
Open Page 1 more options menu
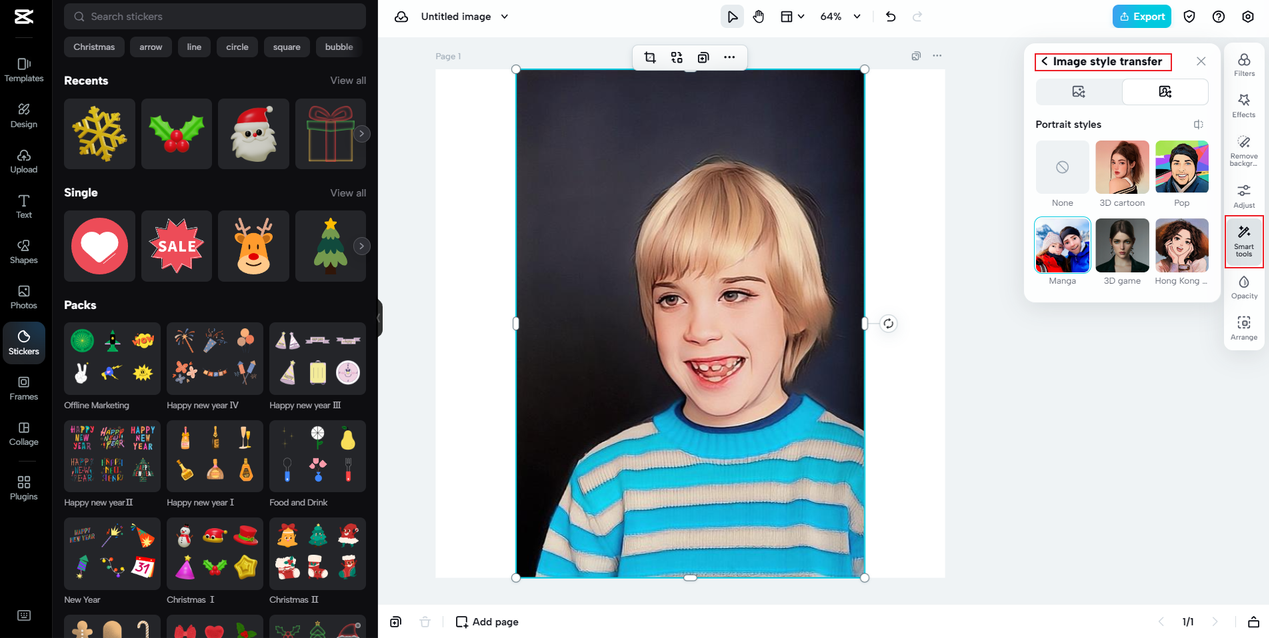pyautogui.click(x=937, y=56)
